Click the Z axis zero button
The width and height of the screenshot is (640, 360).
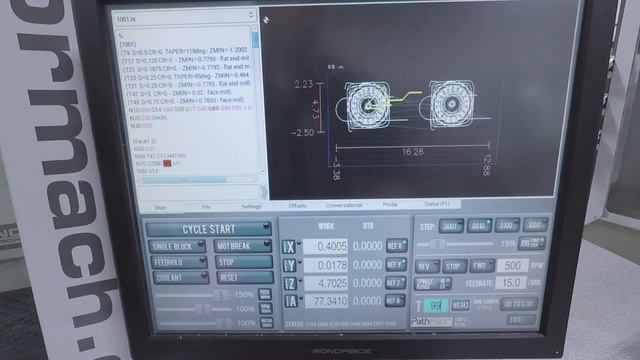(x=289, y=283)
